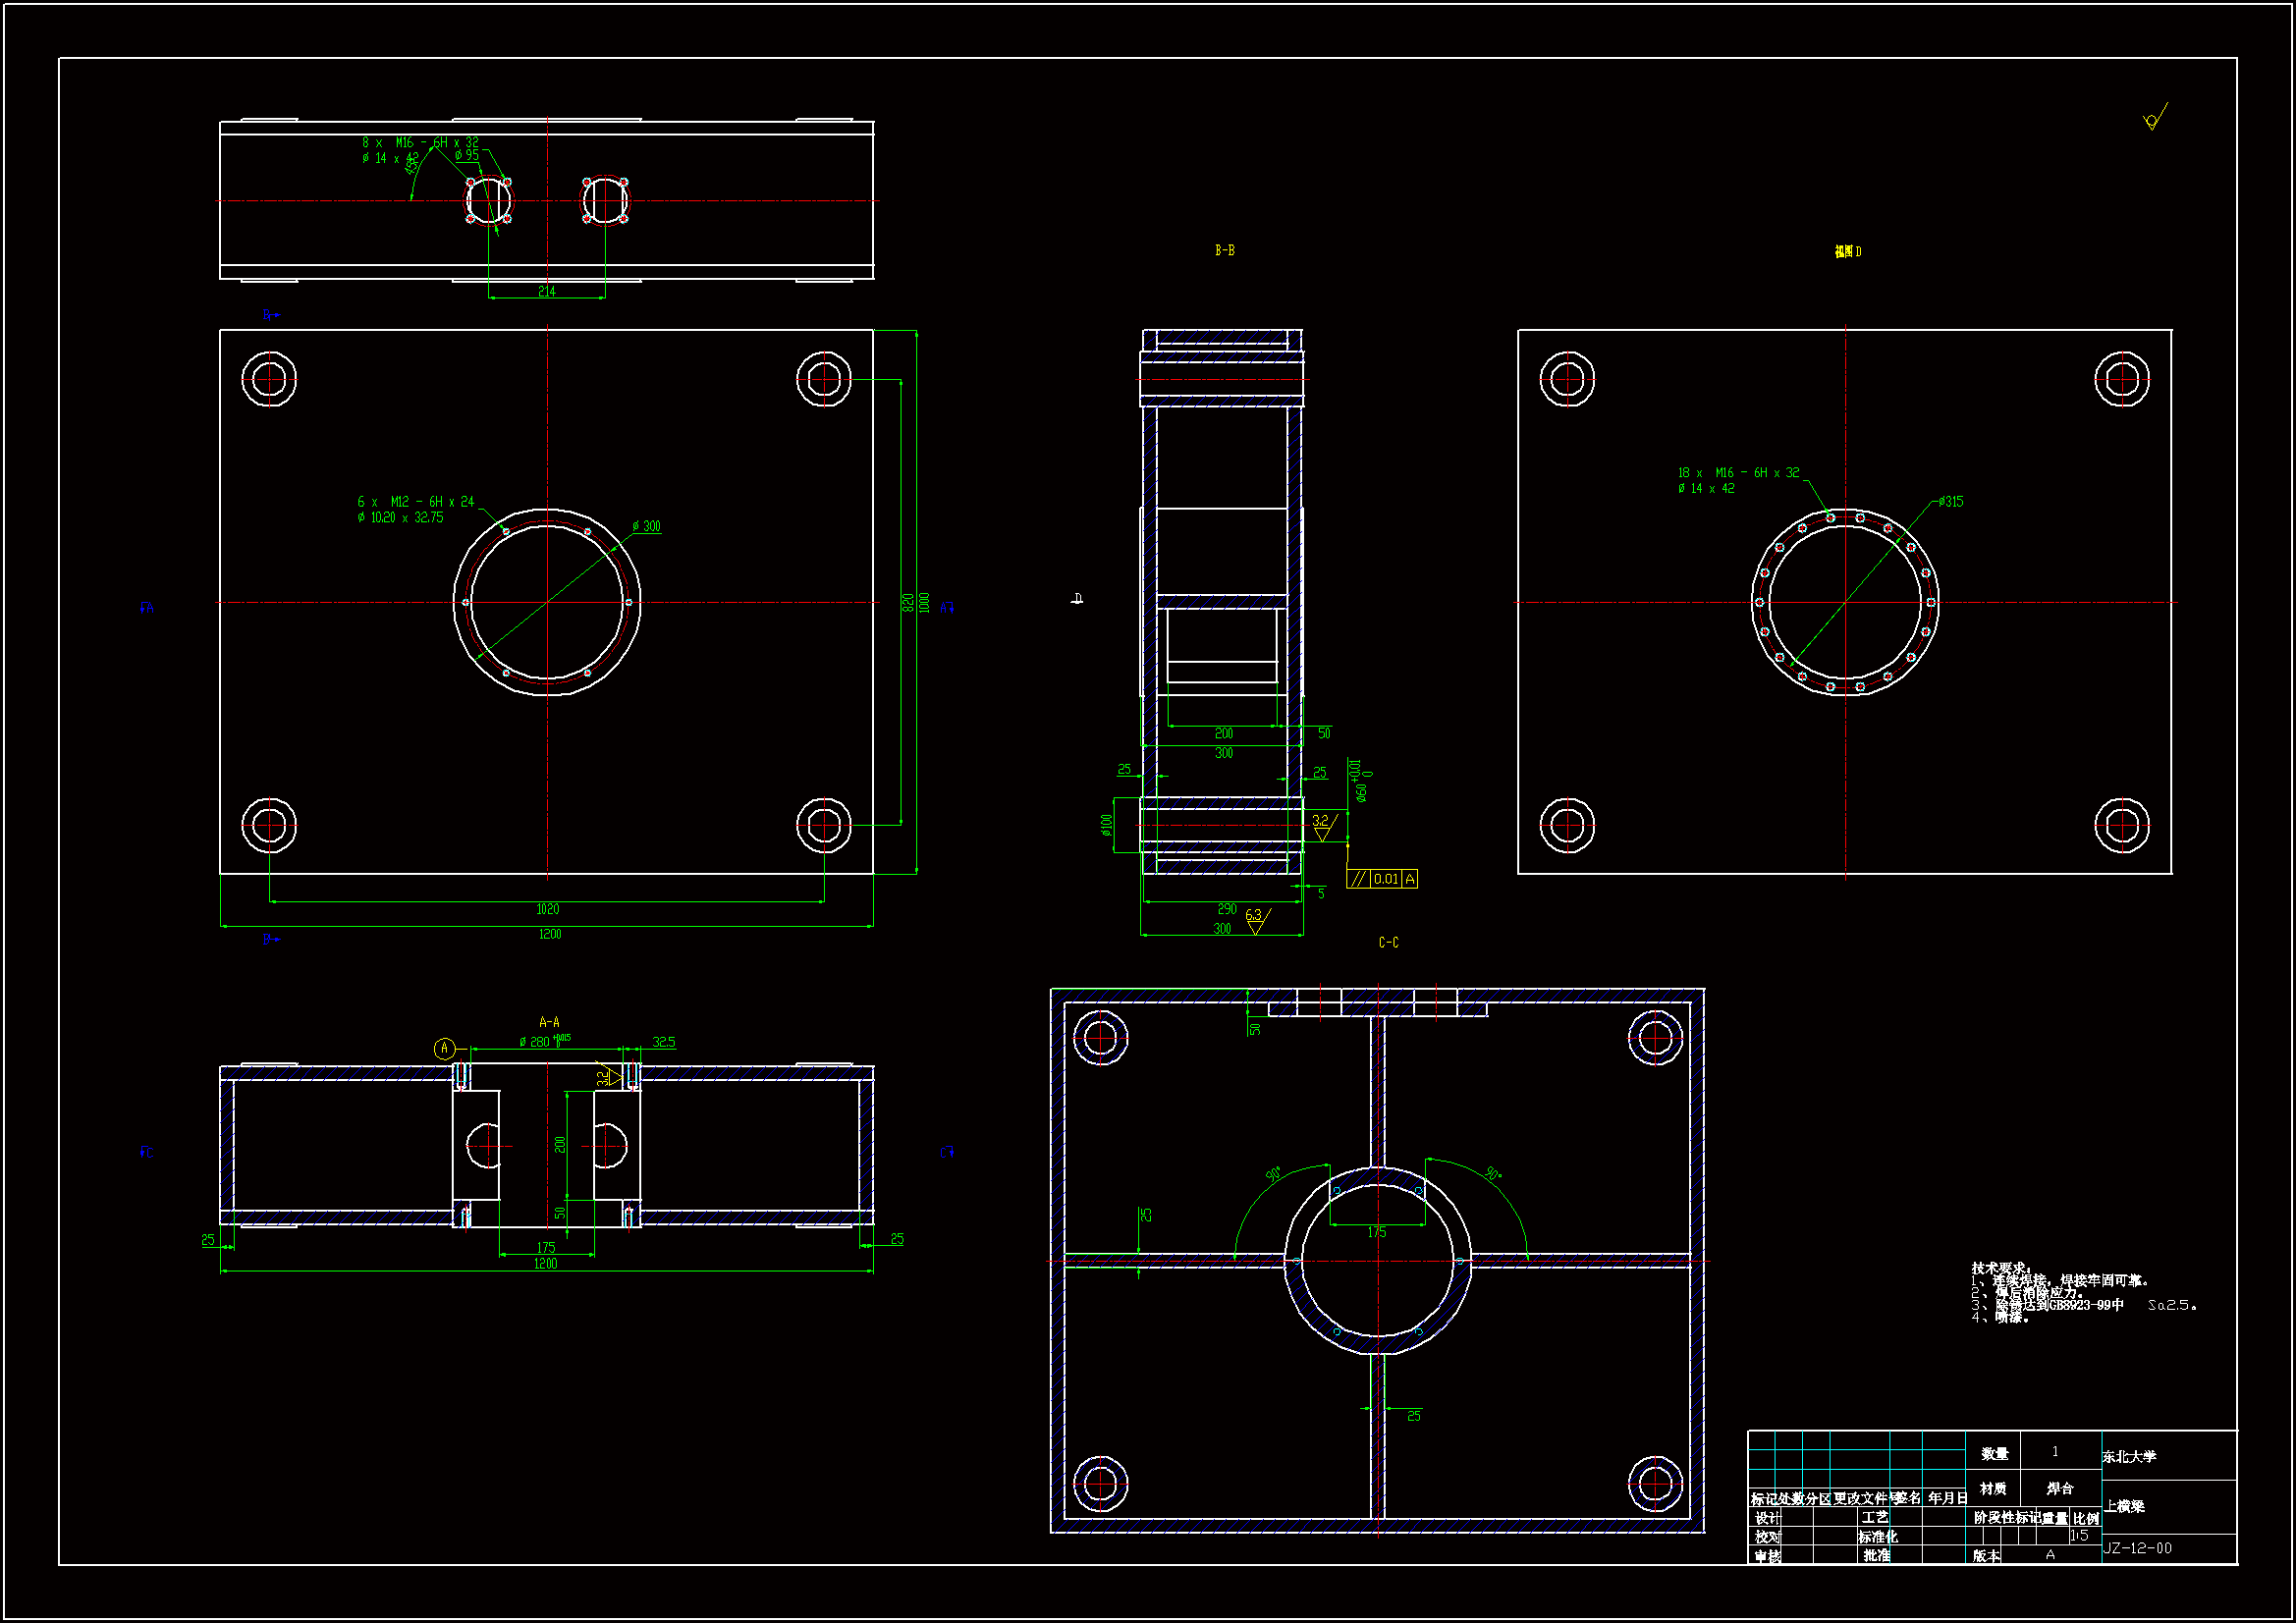2296x1623 pixels.
Task: Click the parallelism tolerance frame 0.01 A
Action: (x=1382, y=879)
